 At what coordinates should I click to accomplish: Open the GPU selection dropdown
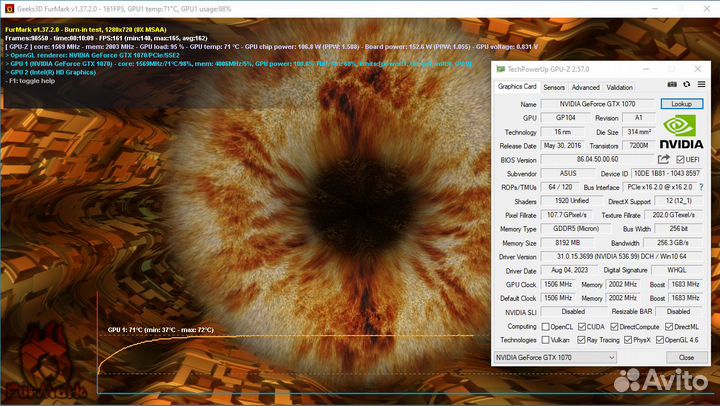(x=555, y=357)
